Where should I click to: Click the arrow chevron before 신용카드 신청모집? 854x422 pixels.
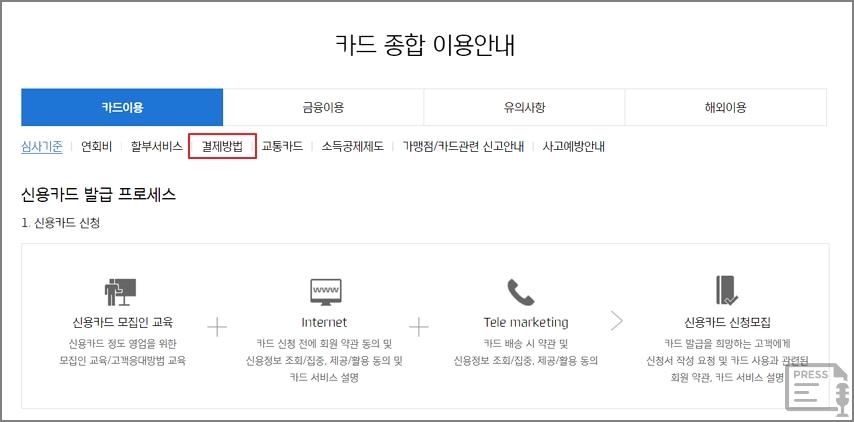pos(617,321)
